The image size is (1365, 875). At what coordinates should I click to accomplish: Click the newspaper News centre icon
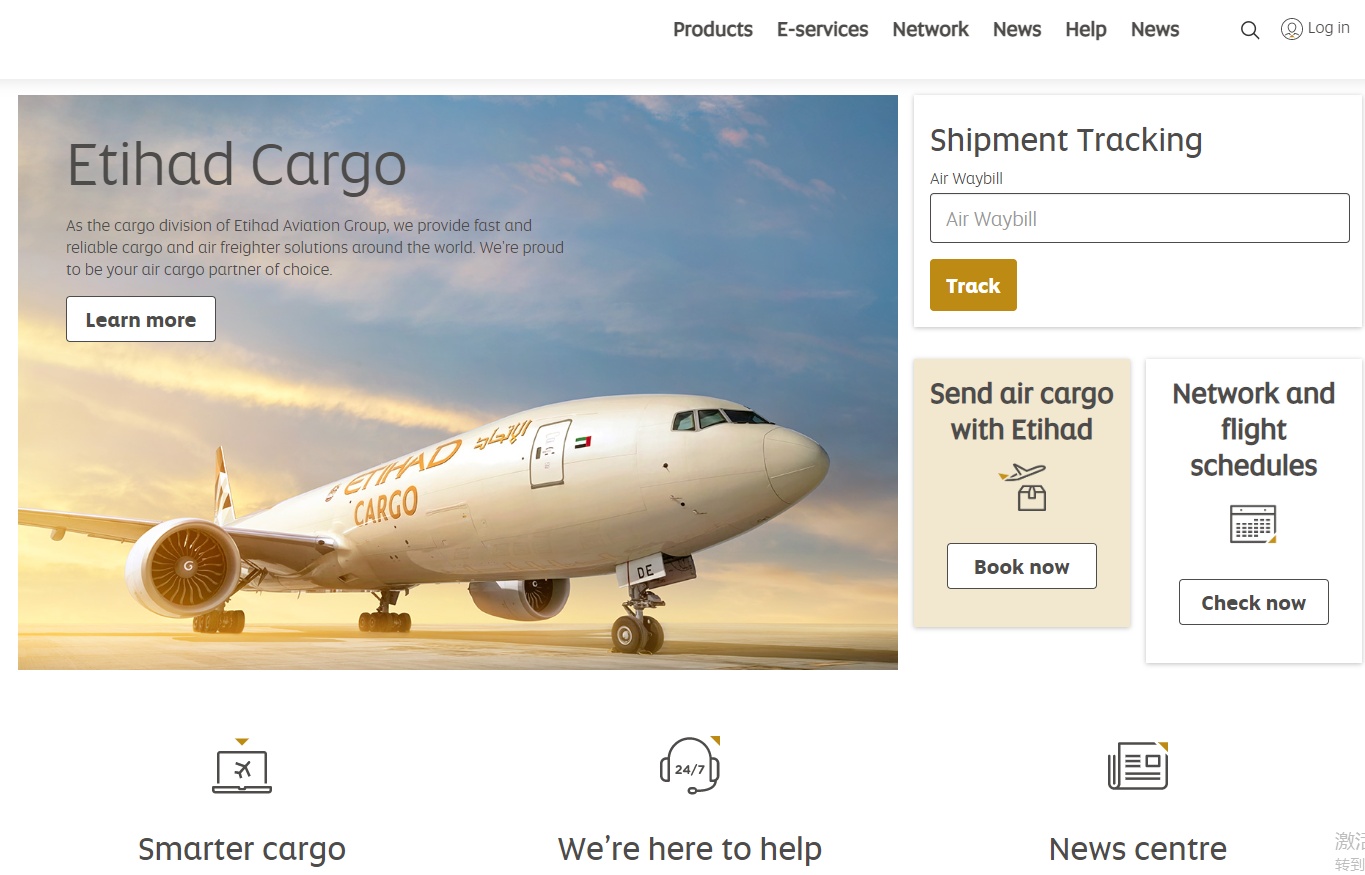coord(1138,766)
